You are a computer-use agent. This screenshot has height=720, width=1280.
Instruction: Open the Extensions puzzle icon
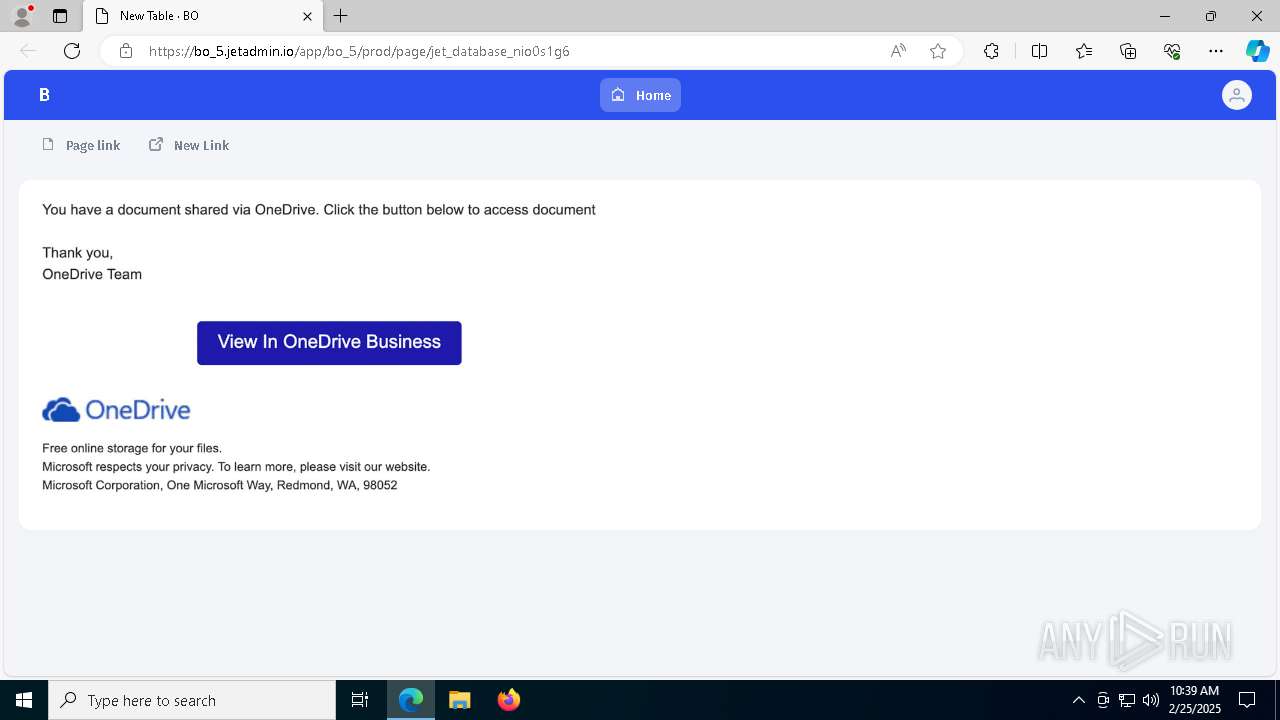pos(991,51)
